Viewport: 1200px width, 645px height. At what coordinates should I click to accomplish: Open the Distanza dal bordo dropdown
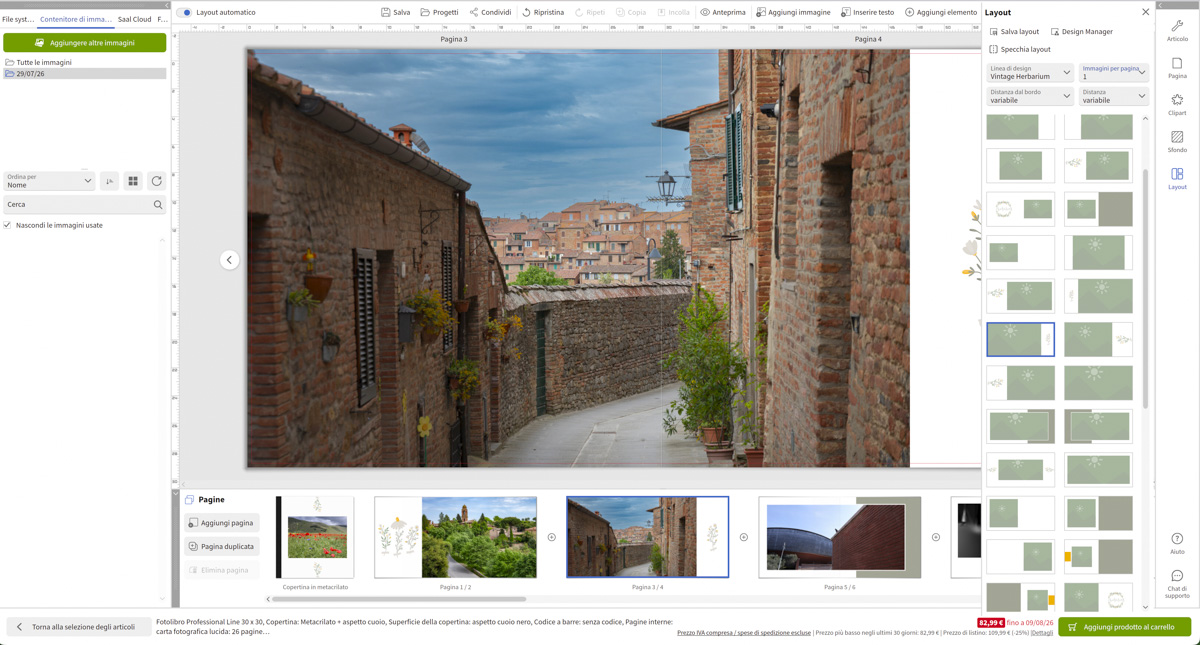1030,96
